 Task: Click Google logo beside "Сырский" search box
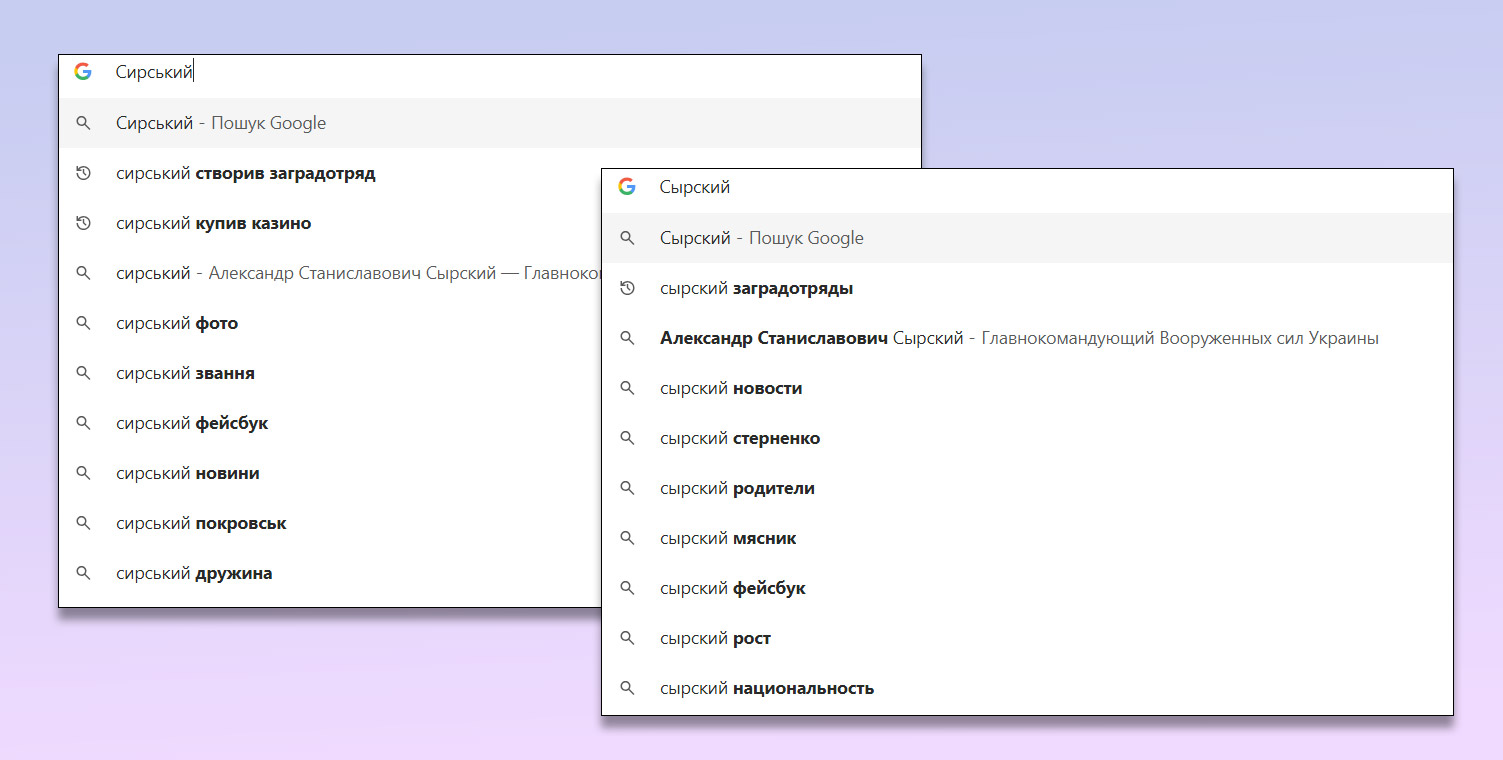click(x=627, y=187)
